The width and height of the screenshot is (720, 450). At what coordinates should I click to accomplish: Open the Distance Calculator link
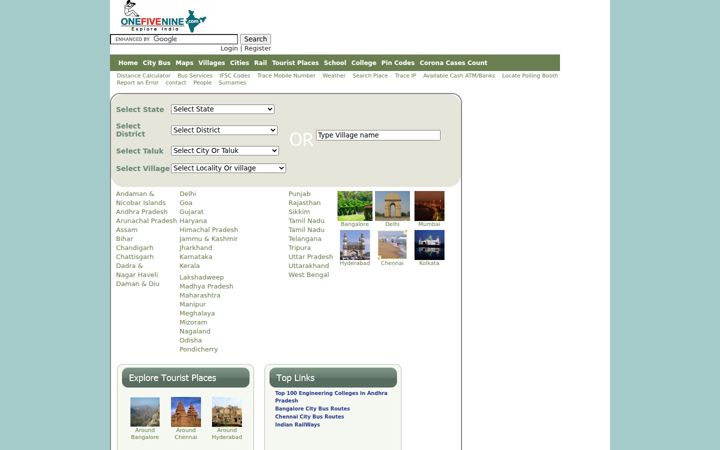(143, 76)
